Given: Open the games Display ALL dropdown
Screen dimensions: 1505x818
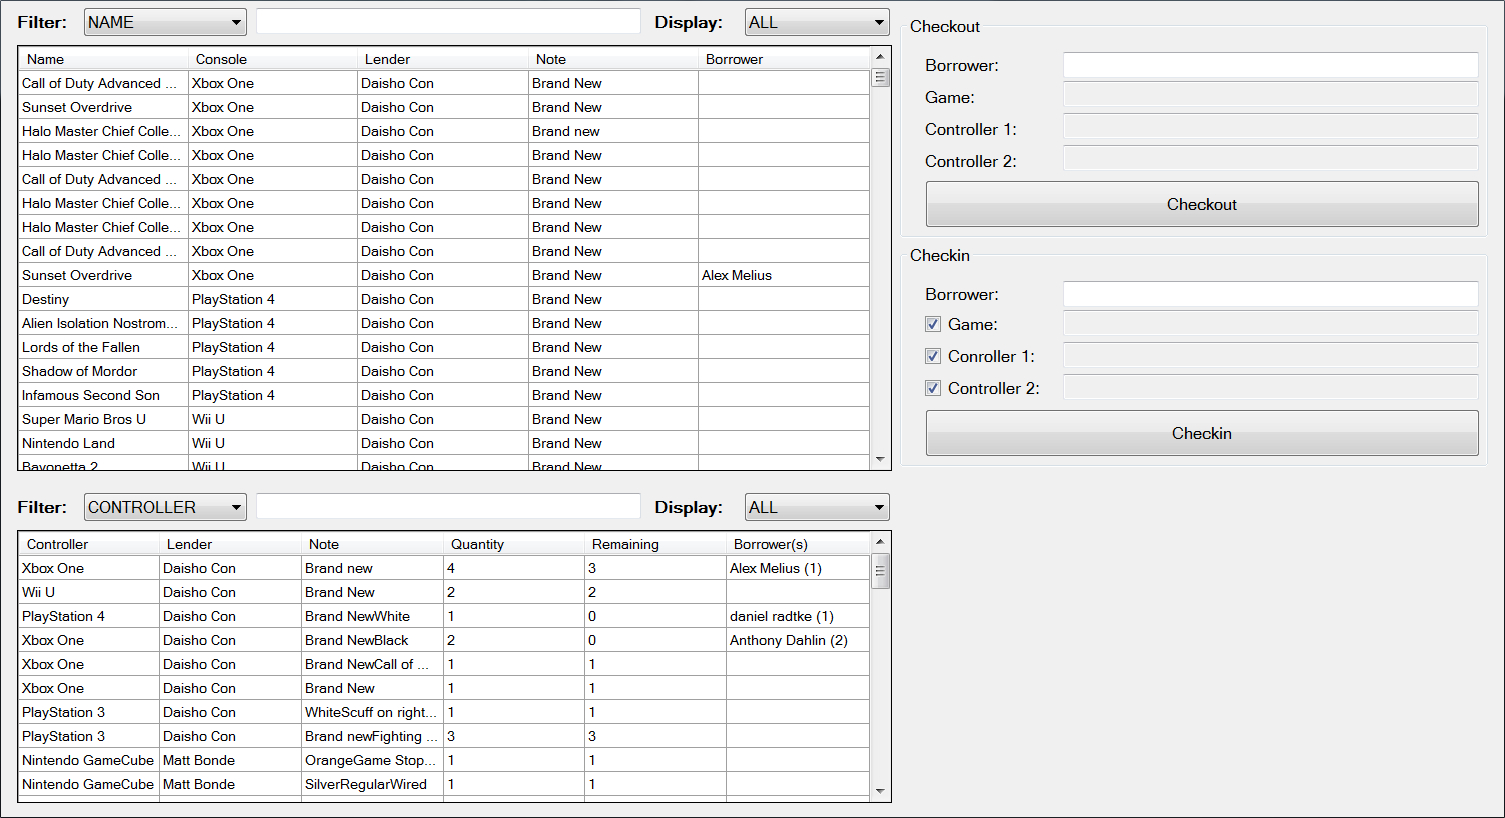Looking at the screenshot, I should coord(817,22).
